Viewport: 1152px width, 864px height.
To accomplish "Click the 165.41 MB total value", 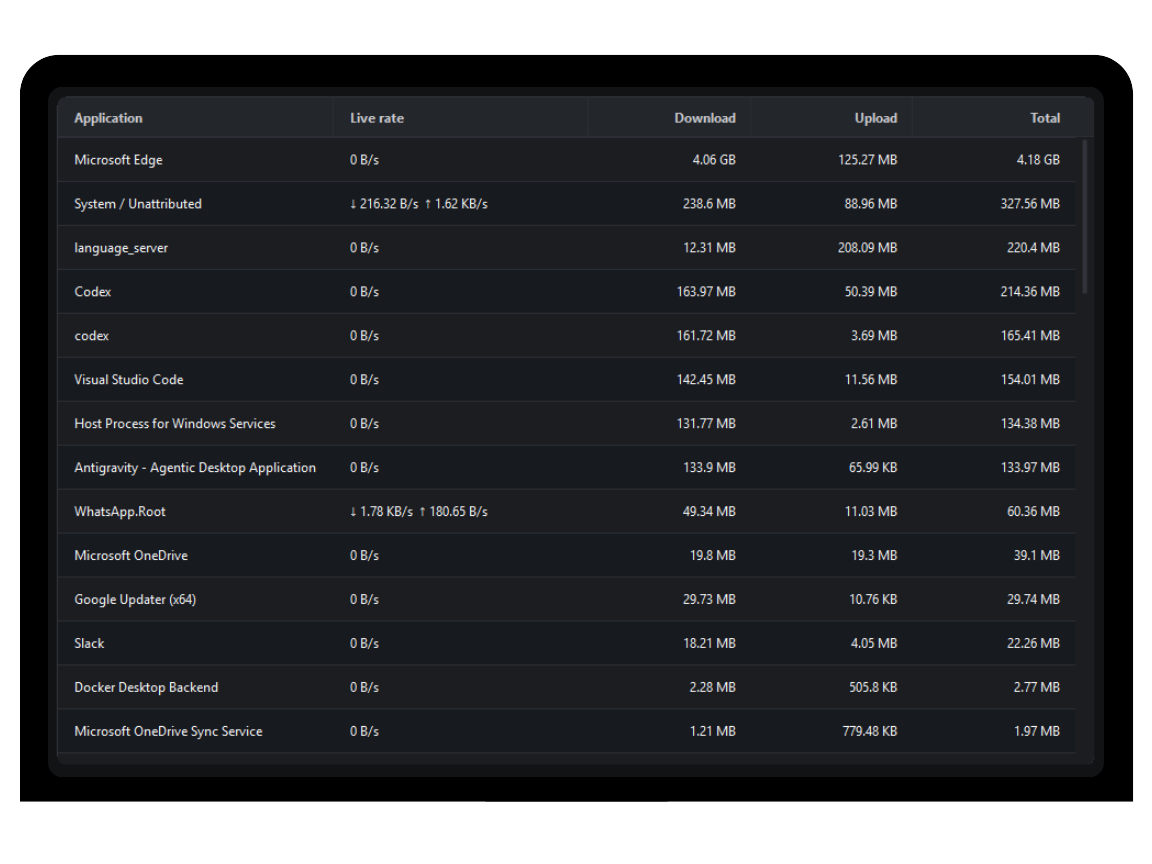I will pos(1030,336).
